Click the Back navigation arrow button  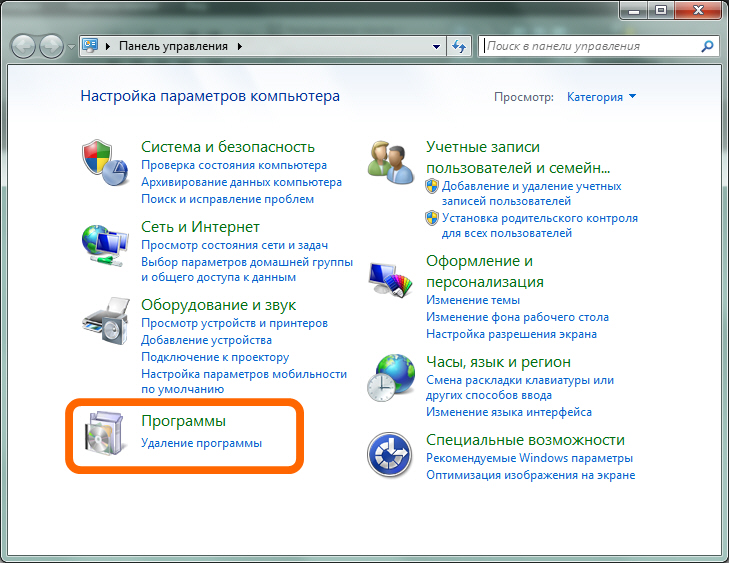coord(23,46)
